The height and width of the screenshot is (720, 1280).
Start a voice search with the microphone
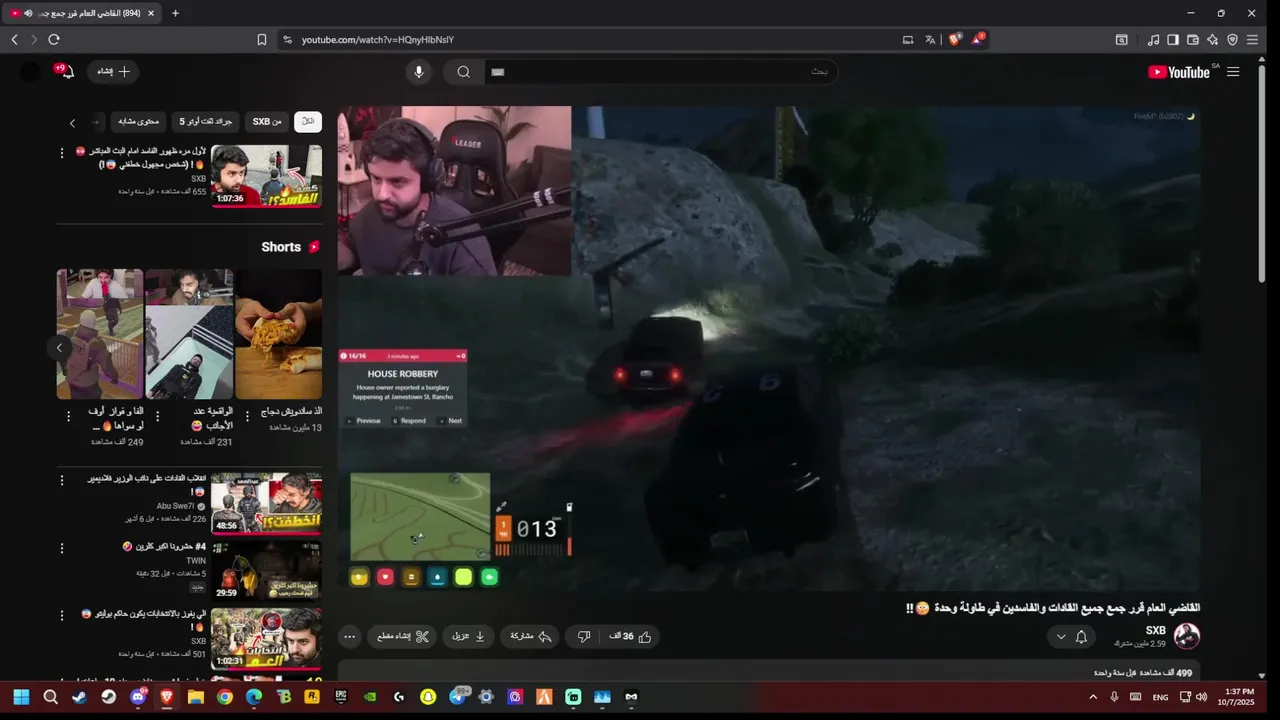[419, 72]
